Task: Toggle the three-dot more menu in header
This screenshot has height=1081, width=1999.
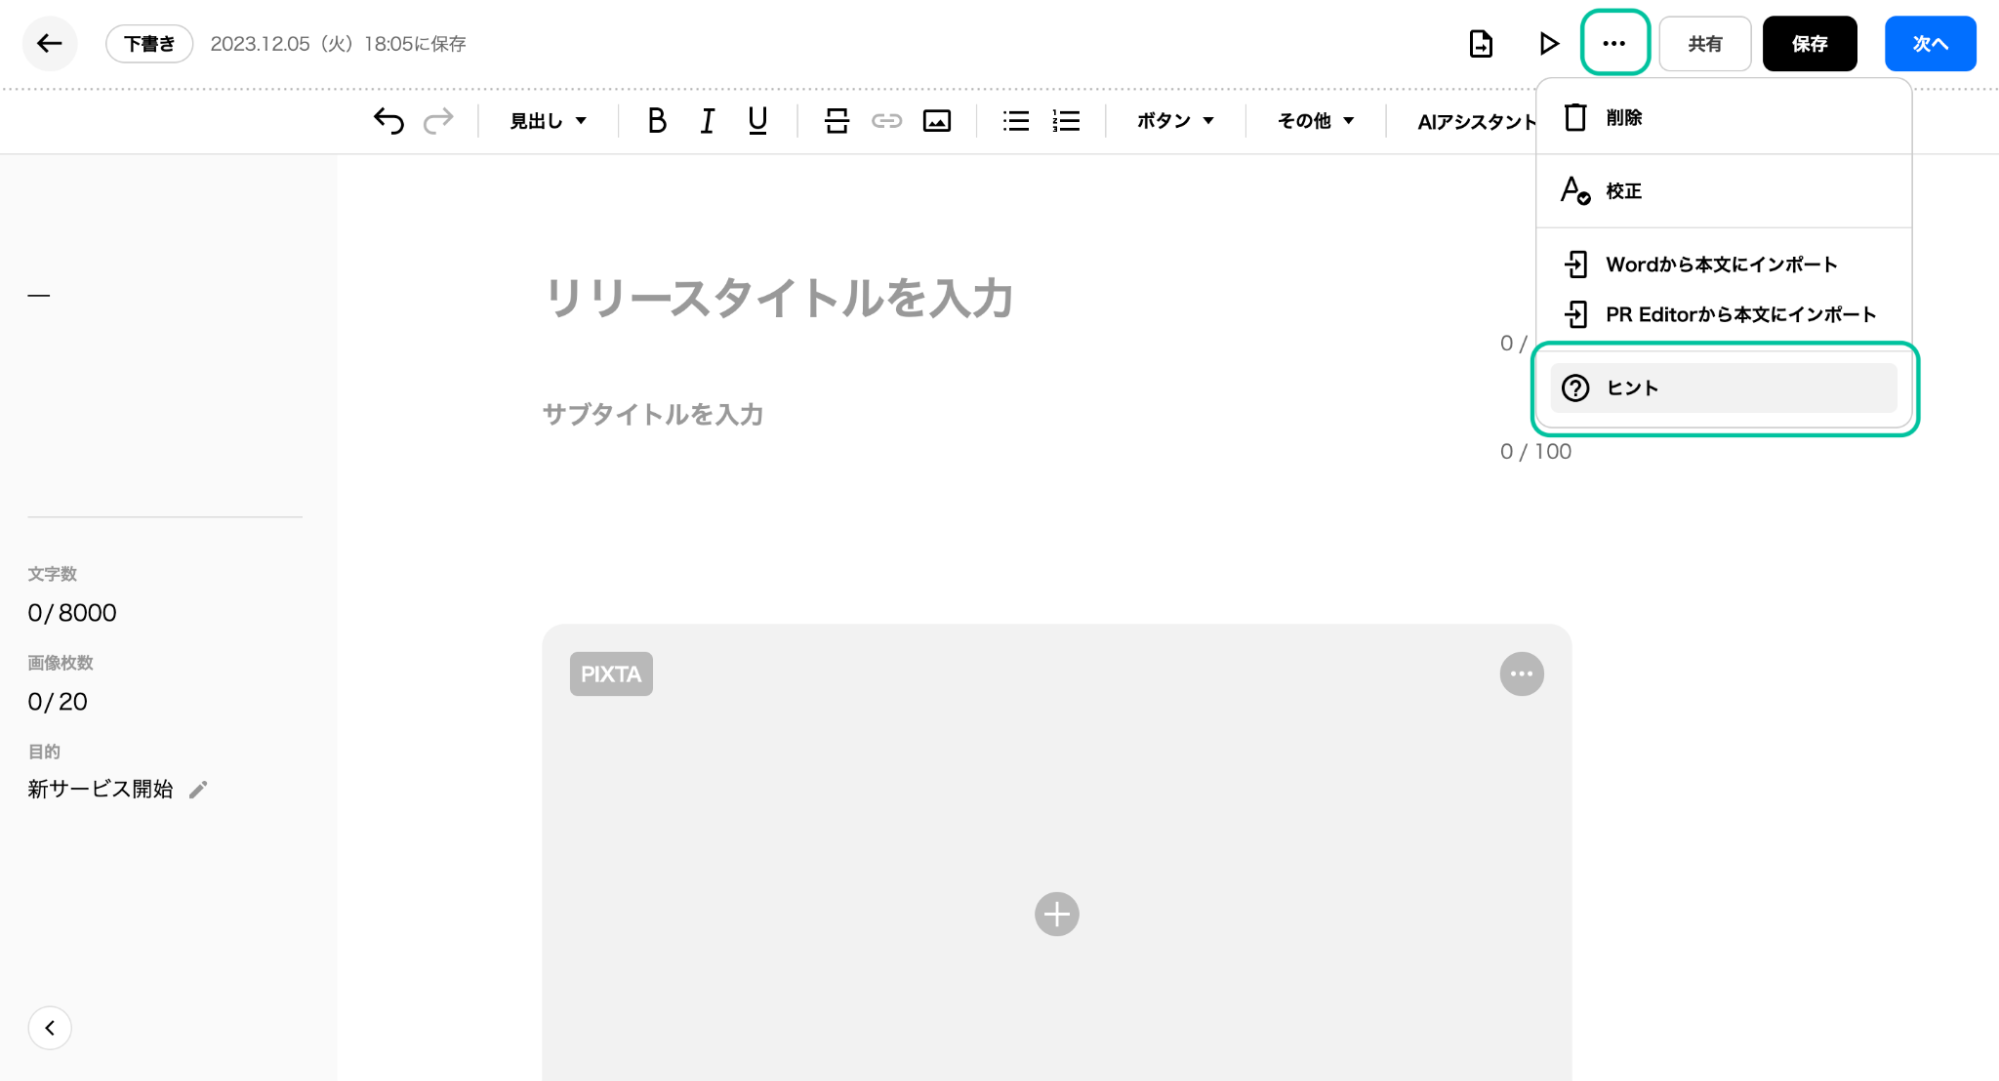Action: click(x=1614, y=43)
